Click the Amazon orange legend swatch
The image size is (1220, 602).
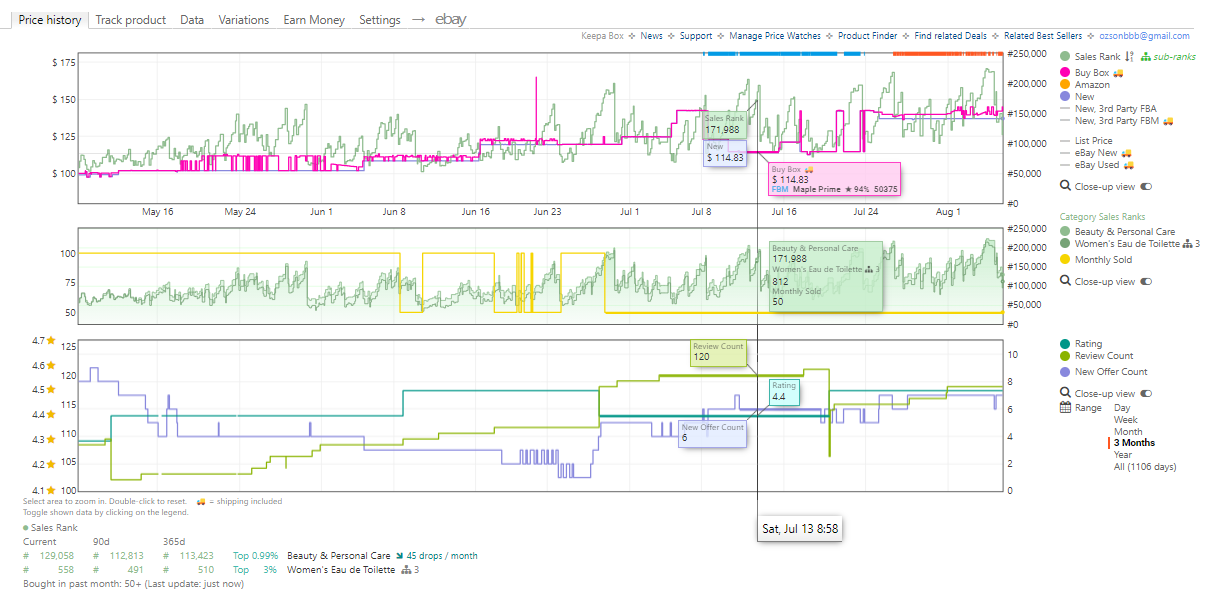point(1066,85)
